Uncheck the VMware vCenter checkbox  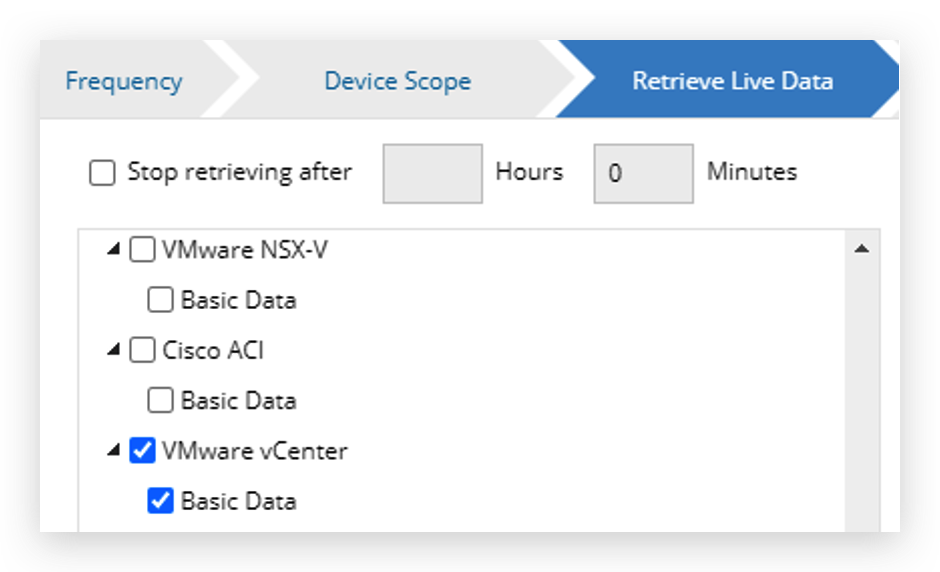pyautogui.click(x=143, y=451)
